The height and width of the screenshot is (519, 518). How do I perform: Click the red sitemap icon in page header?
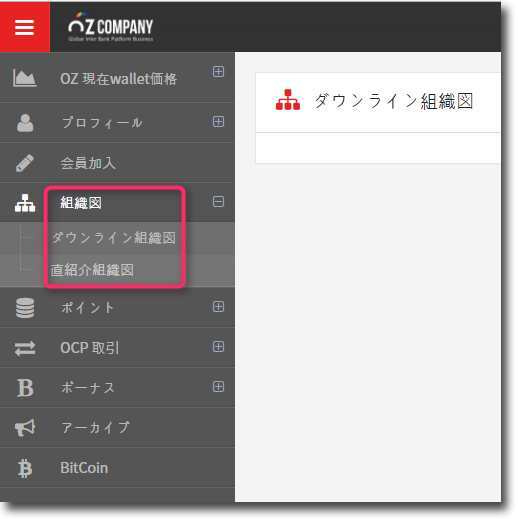coord(288,100)
